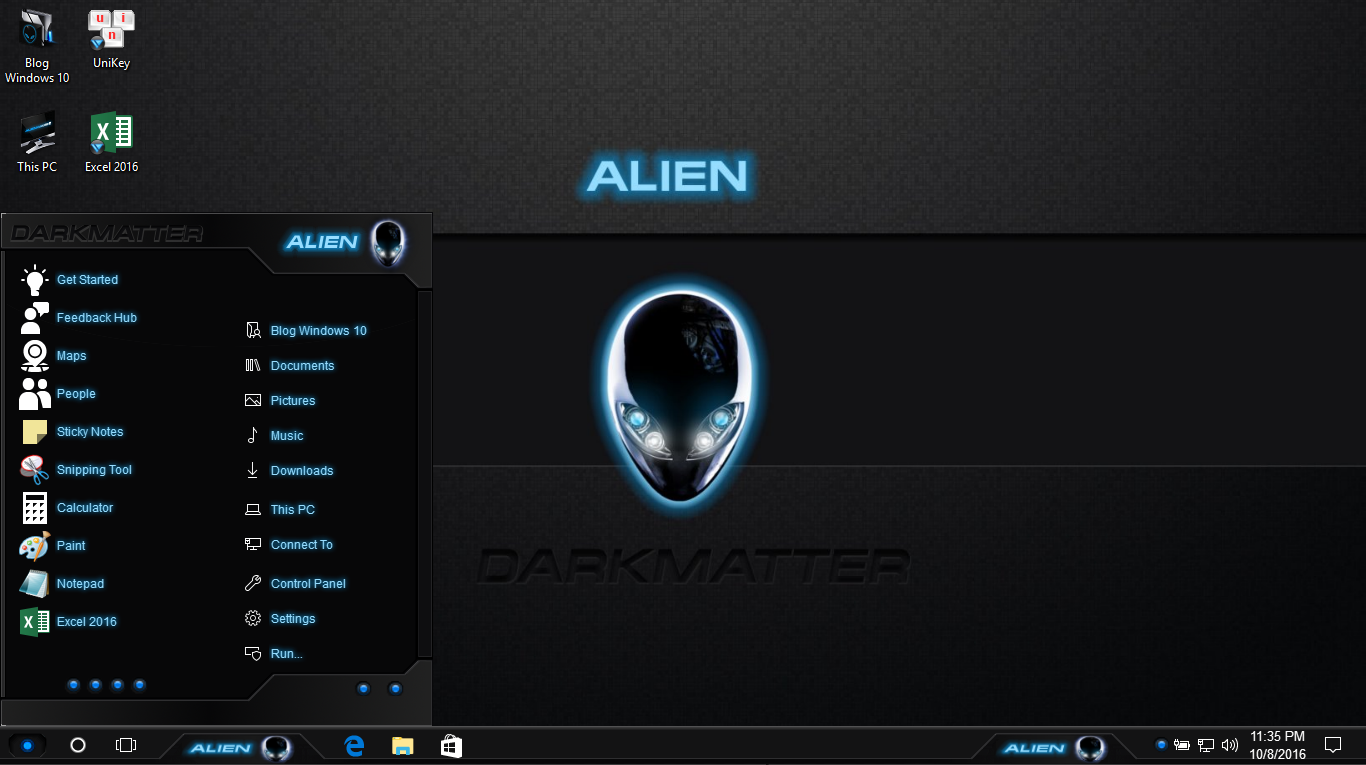Open the Action Center notification icon
The width and height of the screenshot is (1366, 765).
point(1333,745)
